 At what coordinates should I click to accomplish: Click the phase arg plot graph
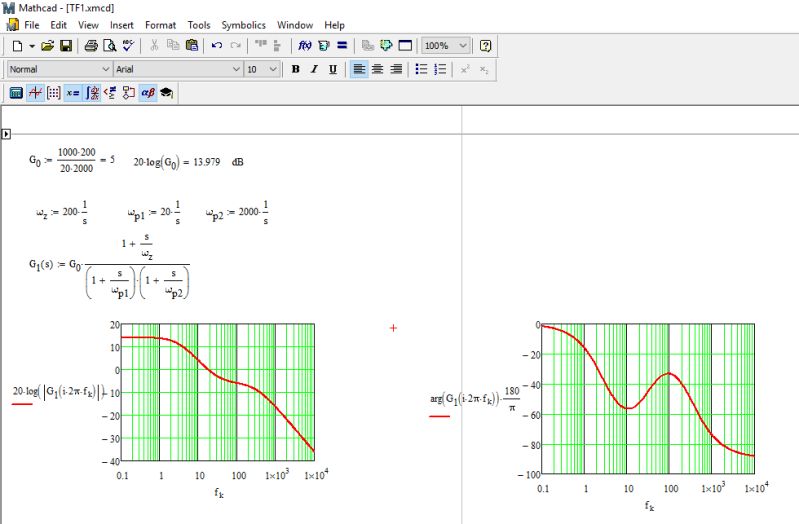[648, 399]
